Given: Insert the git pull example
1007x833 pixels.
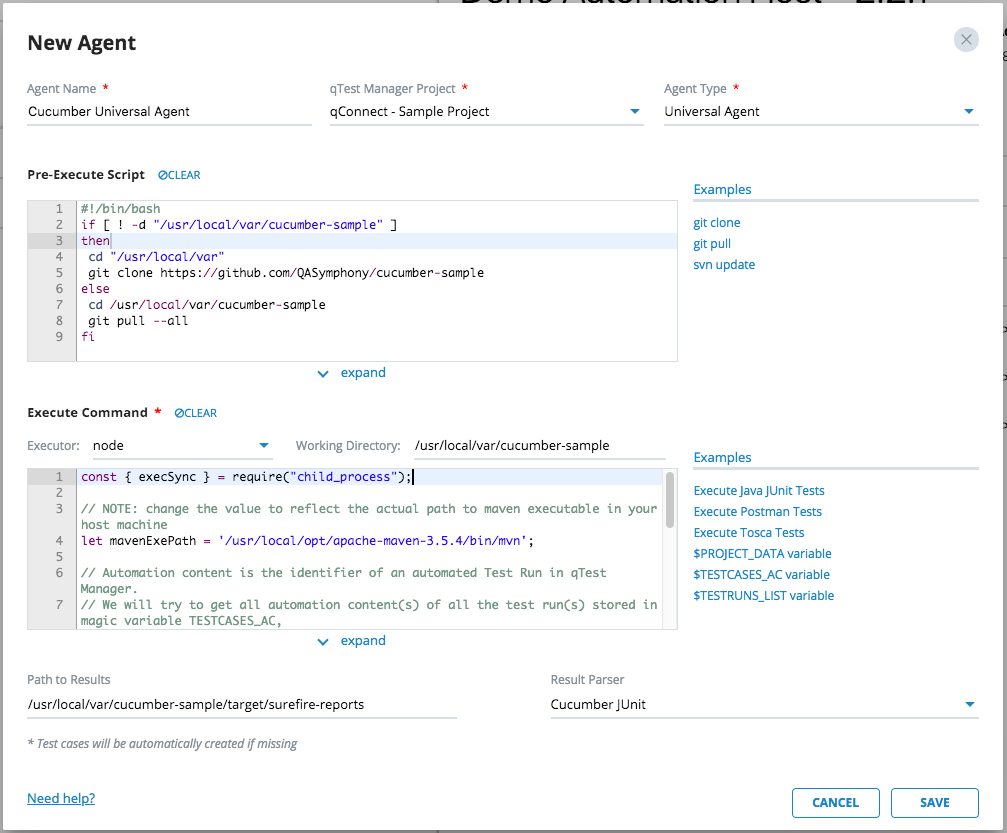Looking at the screenshot, I should (713, 244).
